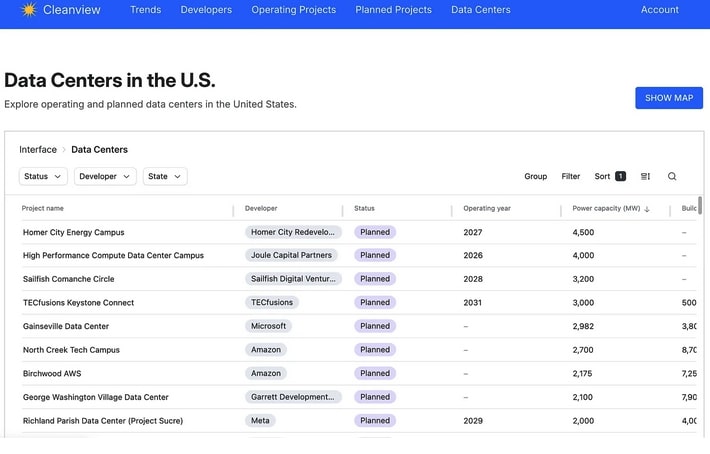Open the Account link
The image size is (710, 454).
[x=659, y=10]
